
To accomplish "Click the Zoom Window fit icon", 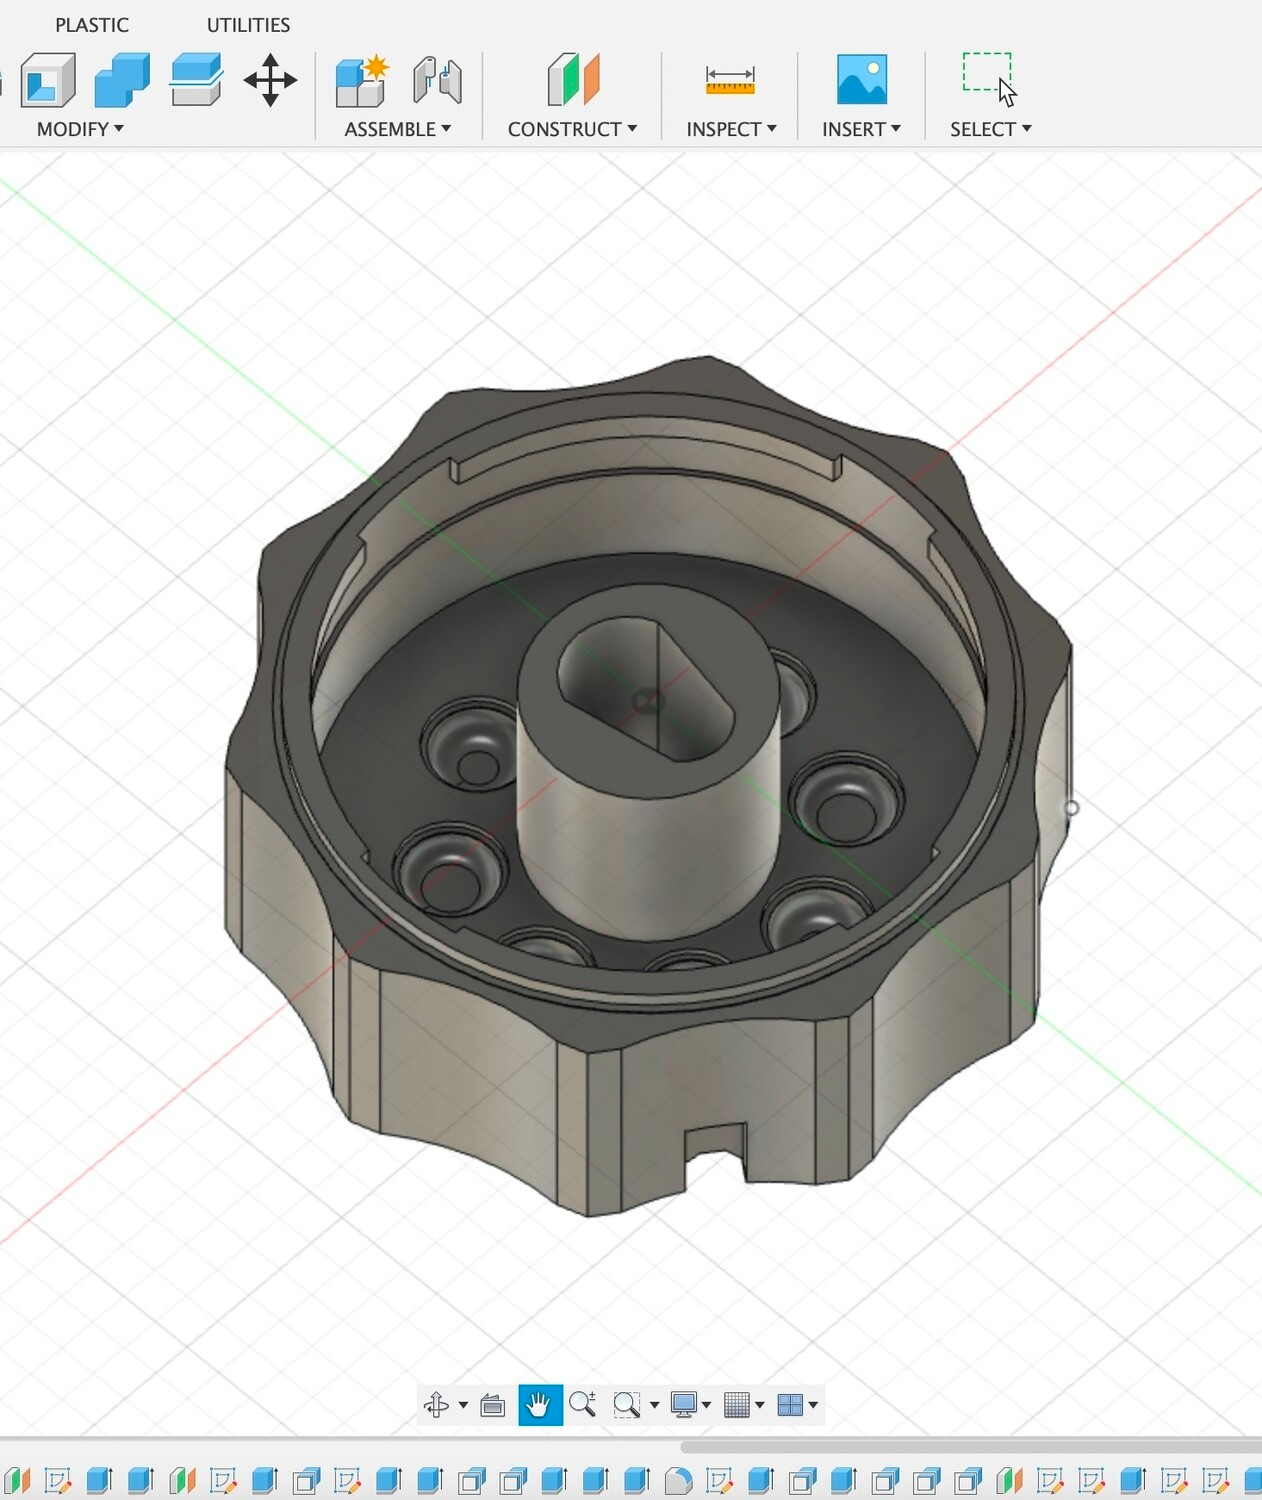I will point(626,1405).
